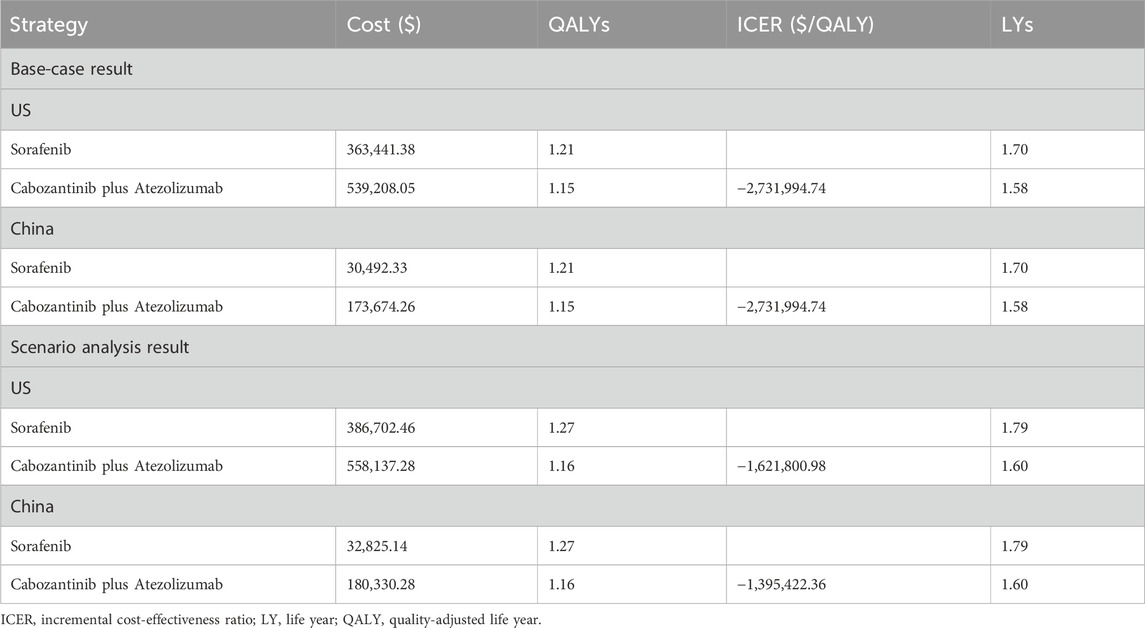Select the cost value 32,825.14
1145x628 pixels.
coord(390,546)
